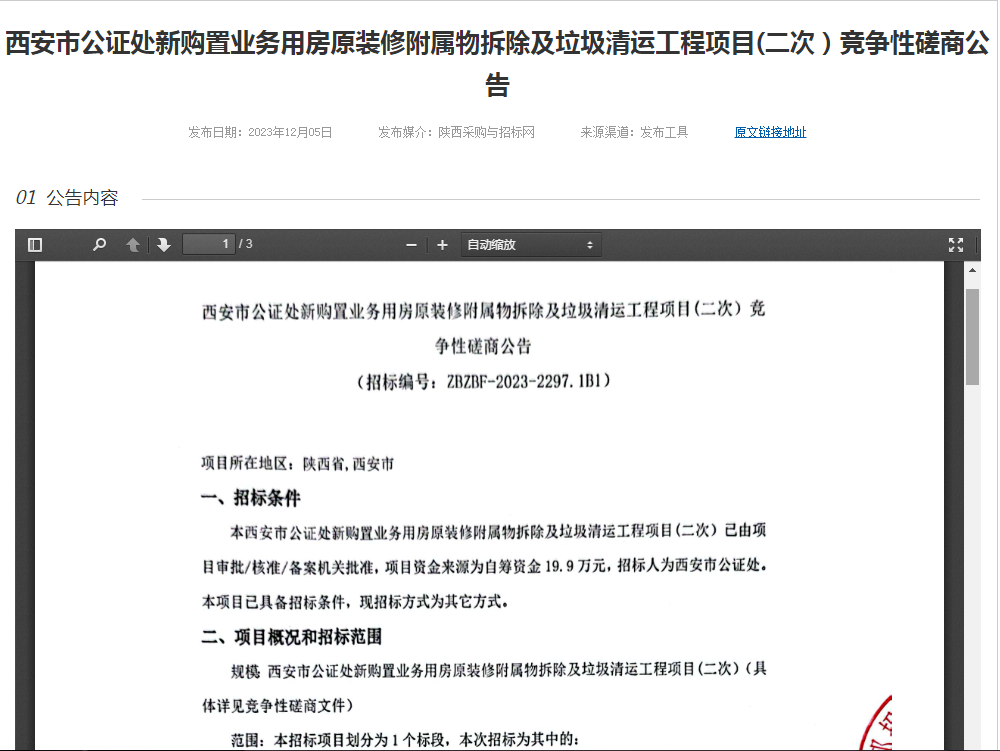The image size is (1000, 751).
Task: Click the bid number ZBZBF-2023-2297.1B1 line
Action: point(483,381)
